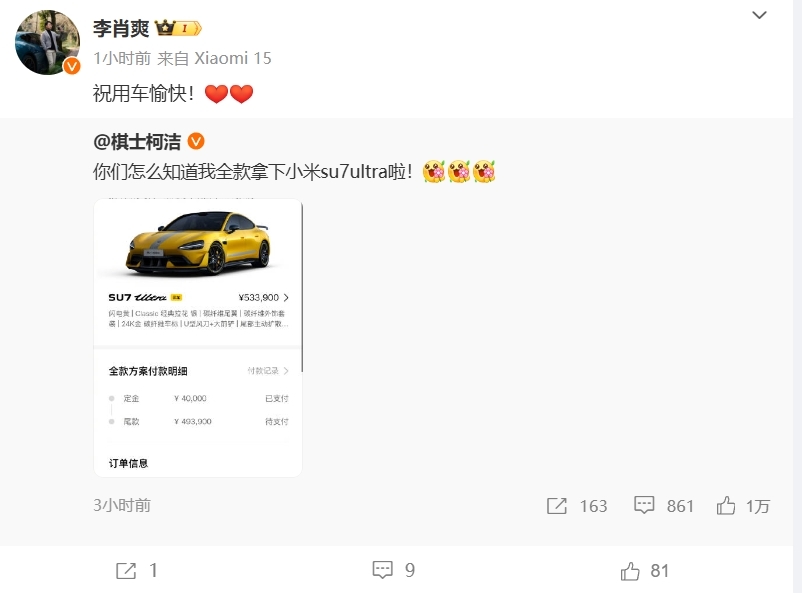The width and height of the screenshot is (802, 593).
Task: Like the original post with 1万 likes
Action: click(x=726, y=506)
